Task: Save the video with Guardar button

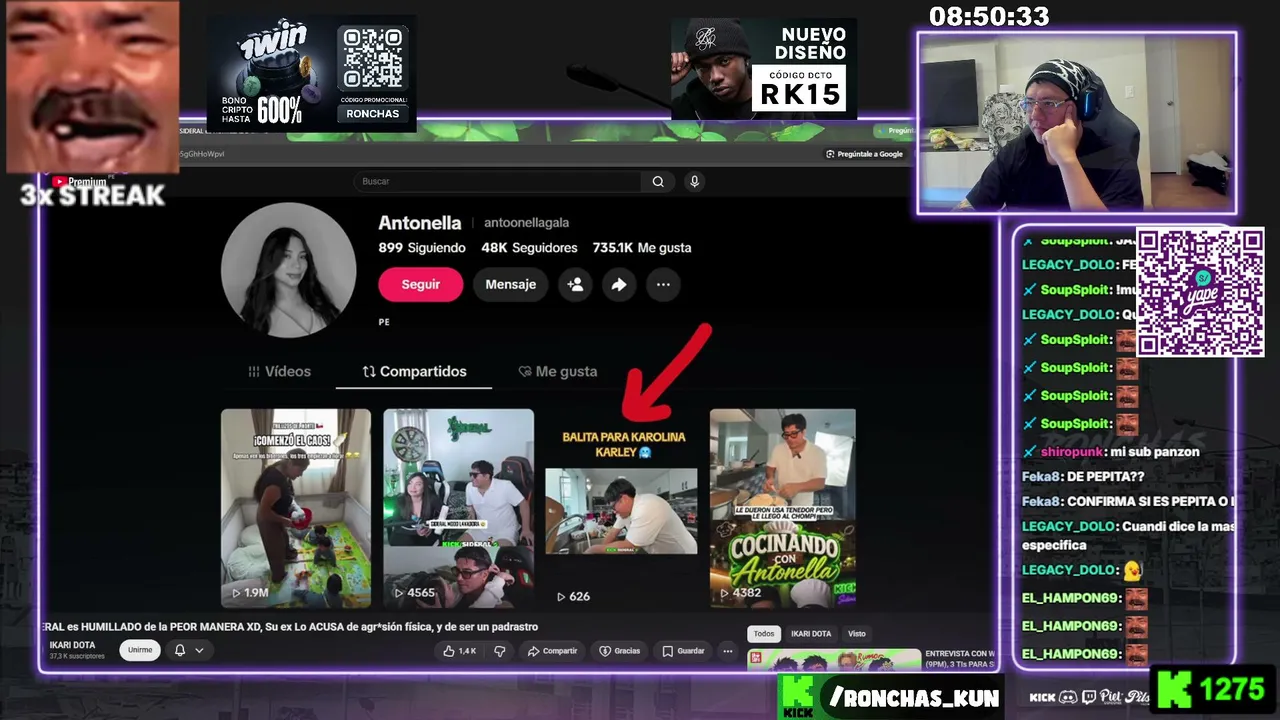Action: click(683, 651)
